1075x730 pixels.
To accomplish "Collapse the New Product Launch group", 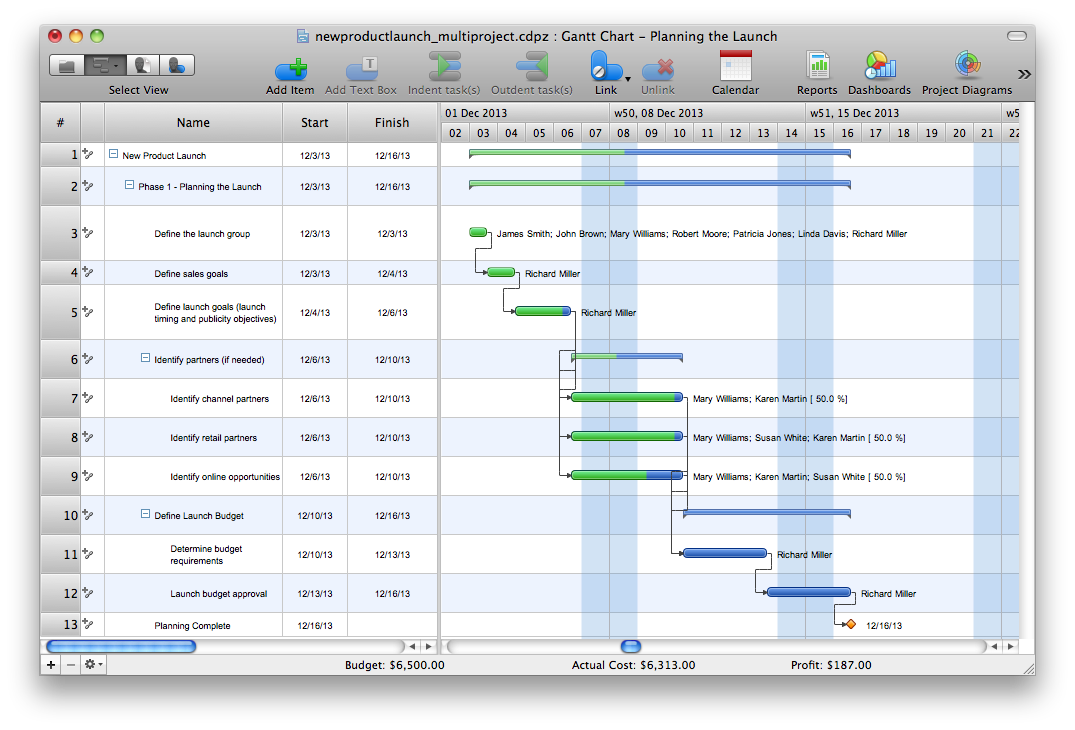I will point(113,155).
